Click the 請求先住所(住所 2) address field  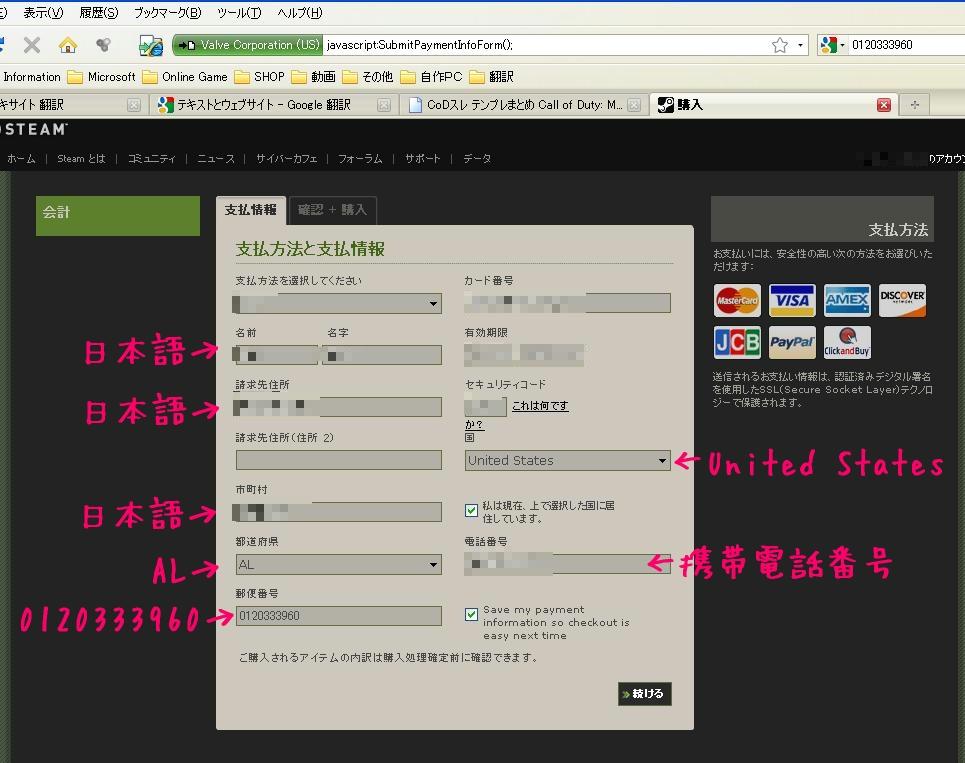(338, 460)
